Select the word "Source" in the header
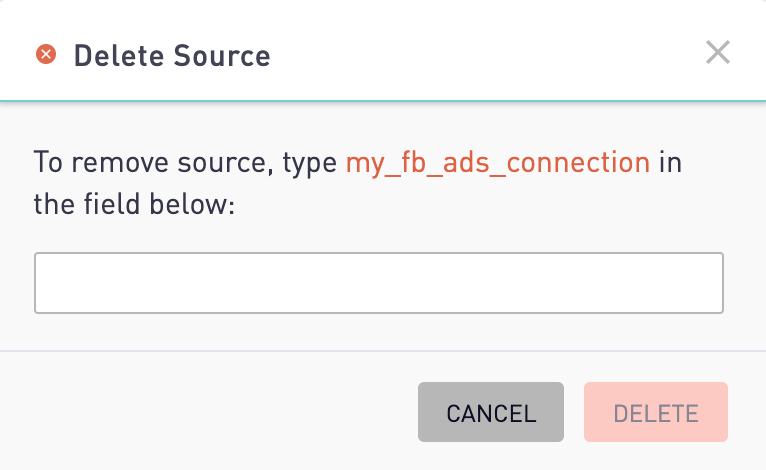 pyautogui.click(x=222, y=55)
